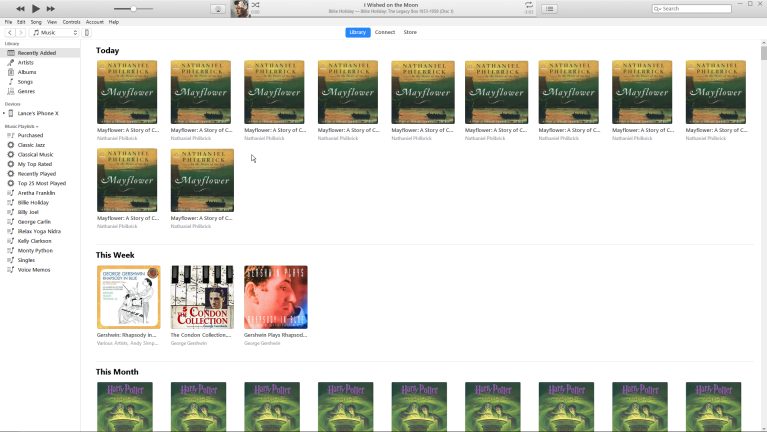Open the Up Next list button
Image resolution: width=767 pixels, height=432 pixels.
(549, 9)
